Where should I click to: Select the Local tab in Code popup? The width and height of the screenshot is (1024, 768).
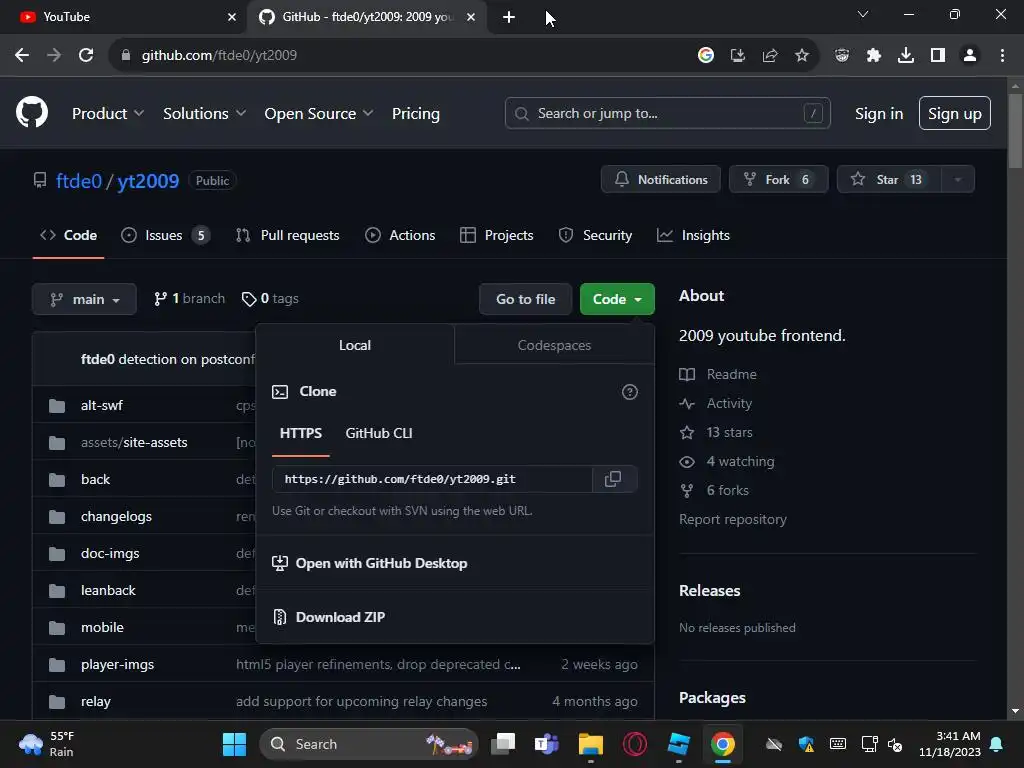click(355, 345)
